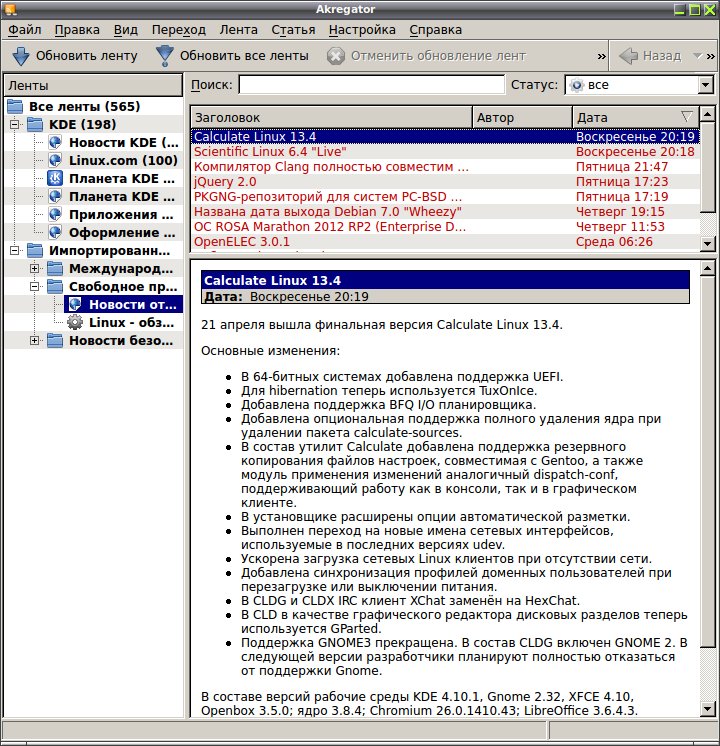Select the Linux.com (100) feed
Screen dimensions: 720x746
point(114,160)
